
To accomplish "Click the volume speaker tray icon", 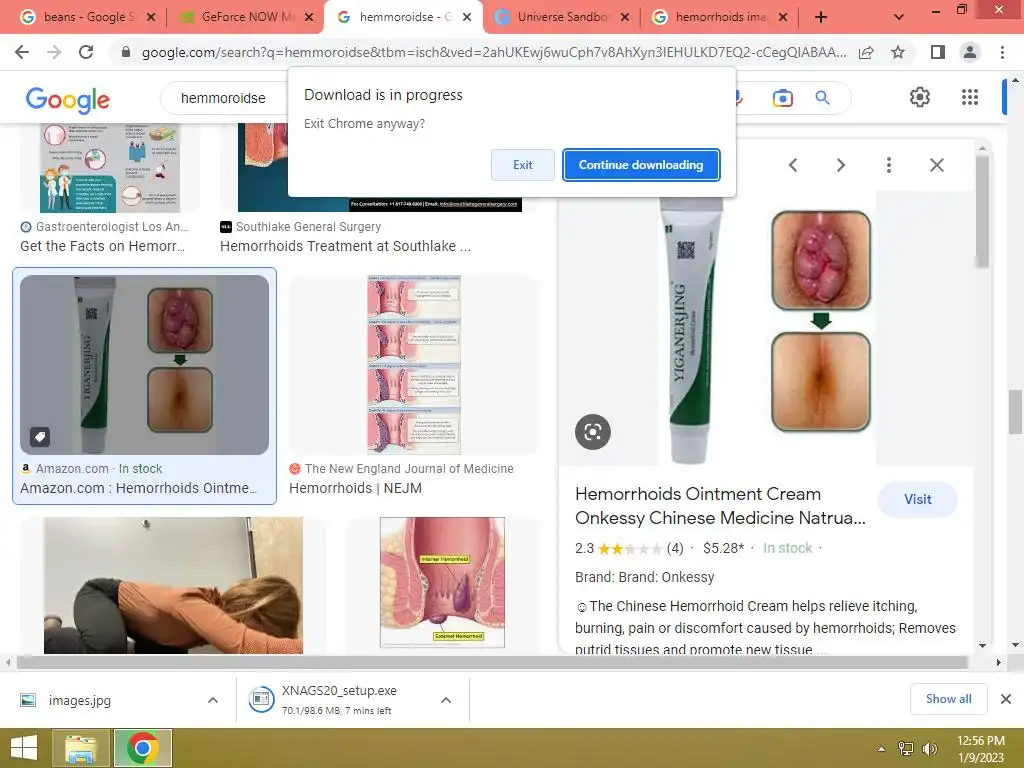I will click(x=930, y=749).
